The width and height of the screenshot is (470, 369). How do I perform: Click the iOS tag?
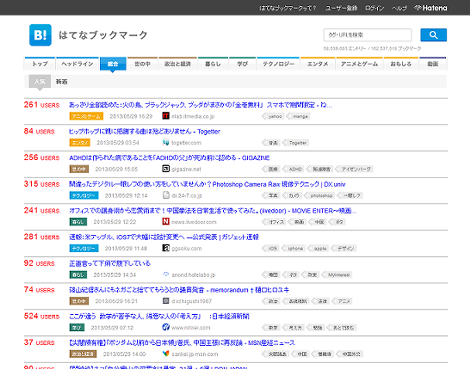(271, 248)
